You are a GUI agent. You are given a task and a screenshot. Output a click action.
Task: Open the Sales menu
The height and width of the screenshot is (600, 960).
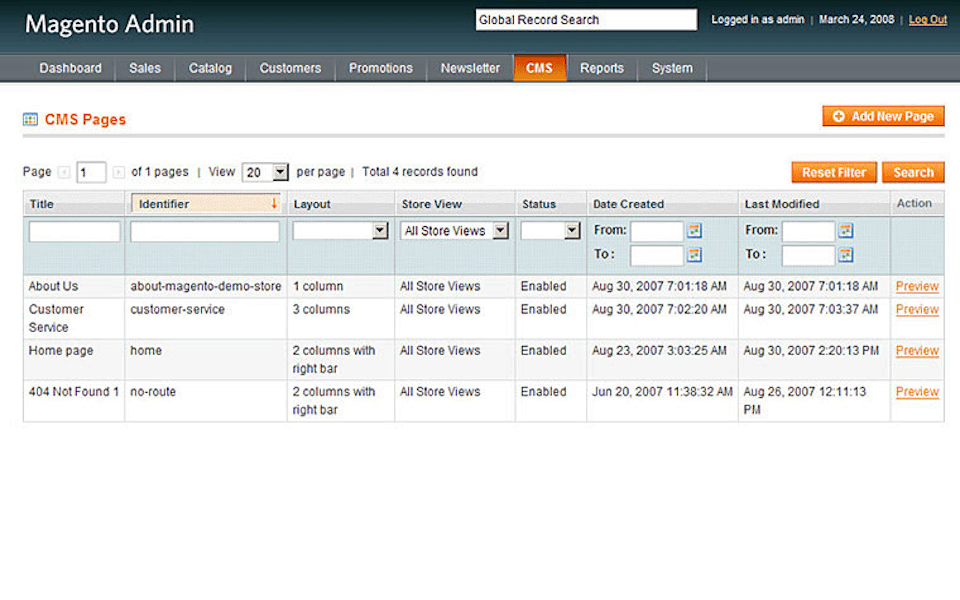pyautogui.click(x=144, y=68)
